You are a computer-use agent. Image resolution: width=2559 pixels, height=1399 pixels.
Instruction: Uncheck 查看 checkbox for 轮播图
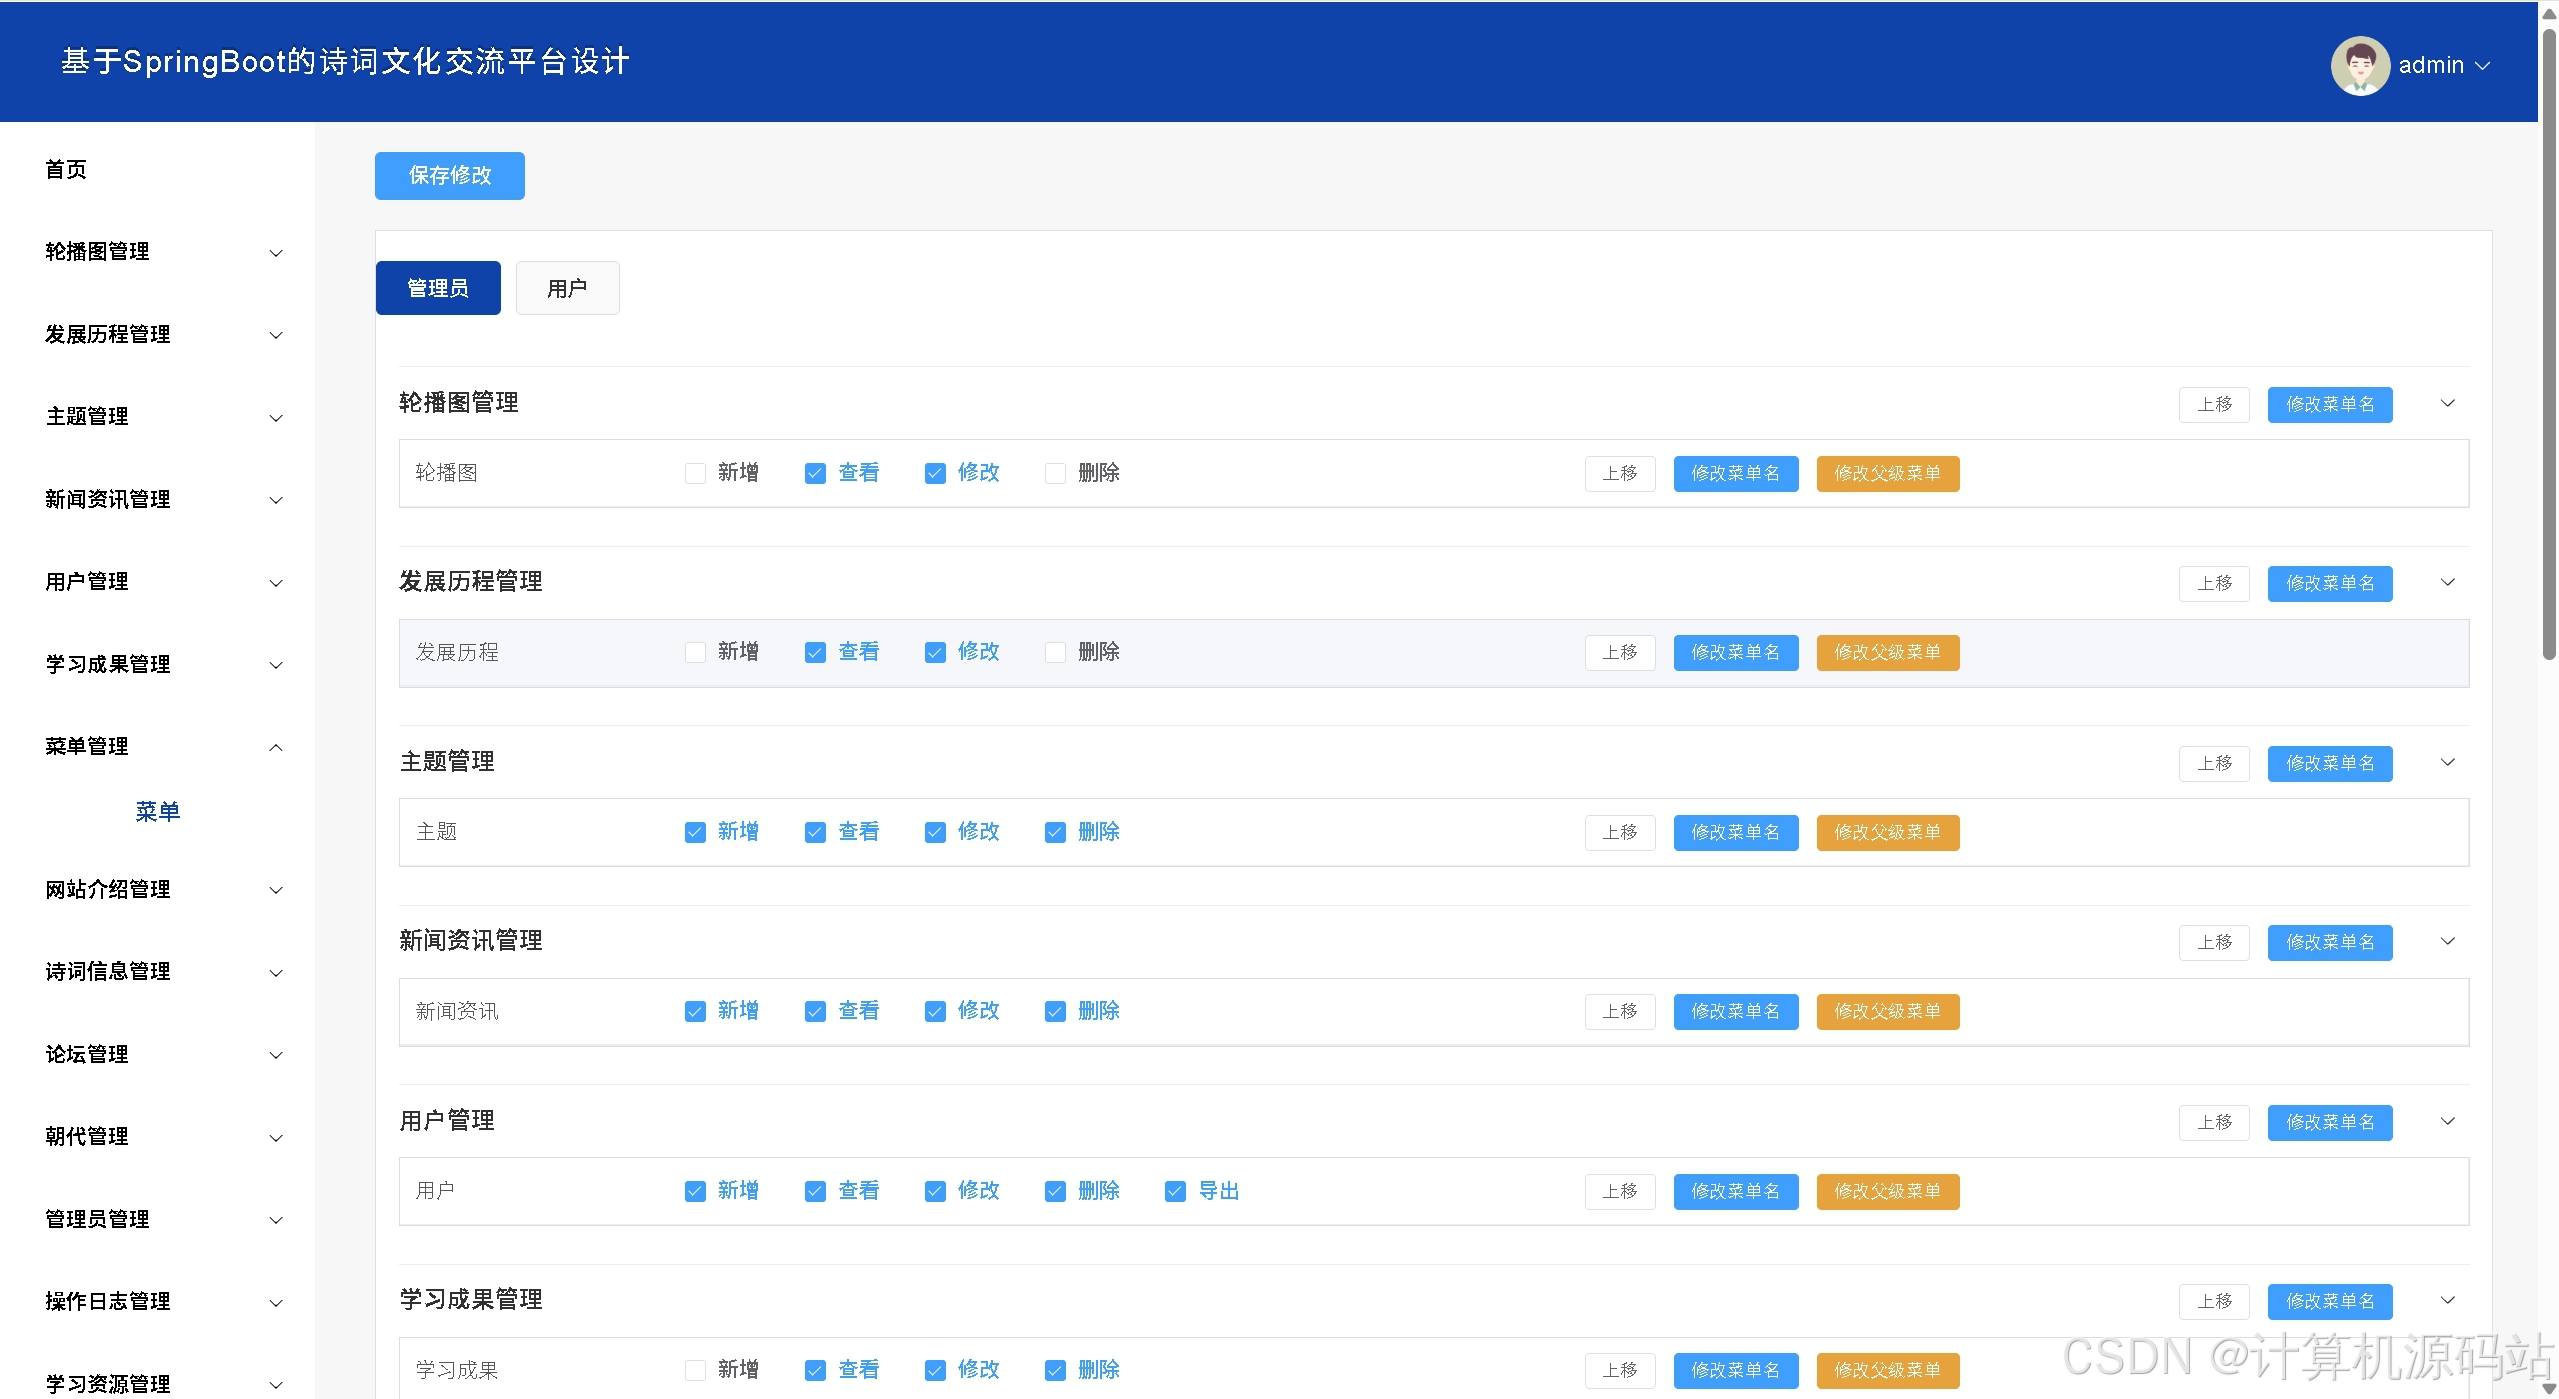pyautogui.click(x=815, y=473)
